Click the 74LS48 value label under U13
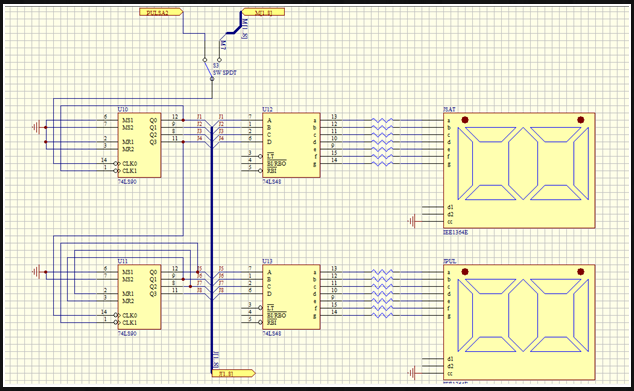Screen dimensions: 634x391 (272, 334)
